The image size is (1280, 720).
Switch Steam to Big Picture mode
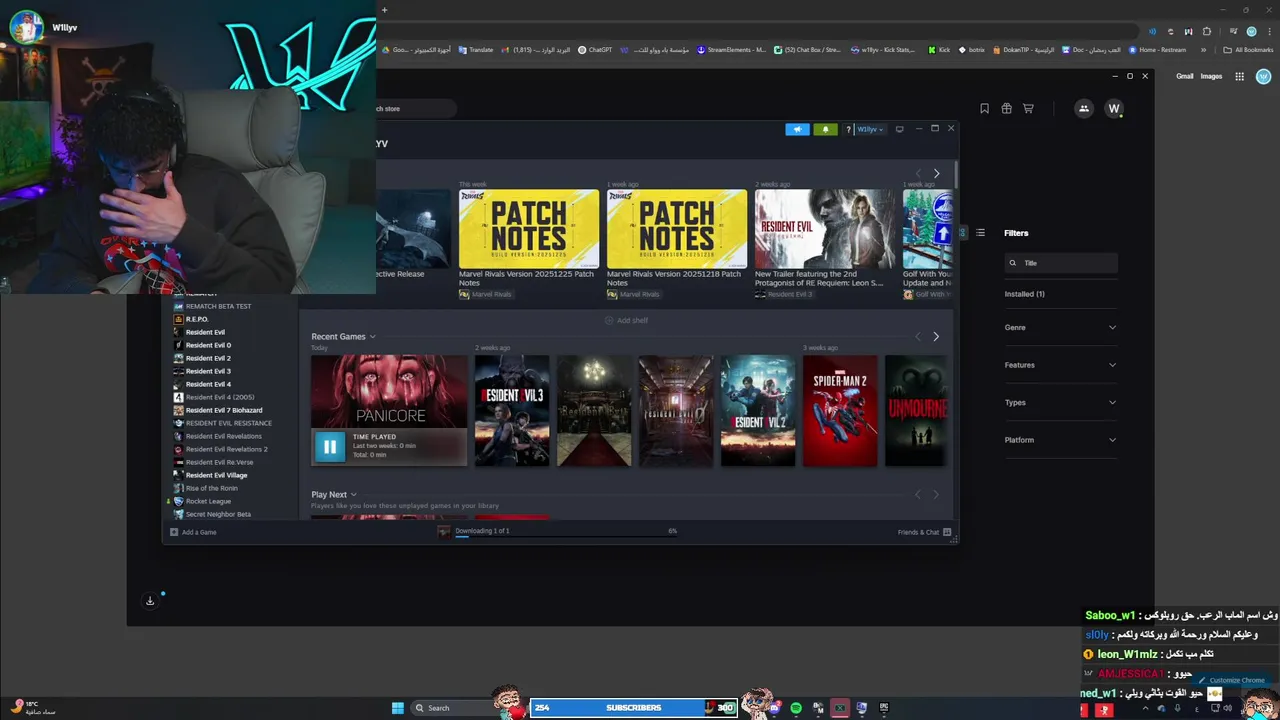click(x=899, y=129)
